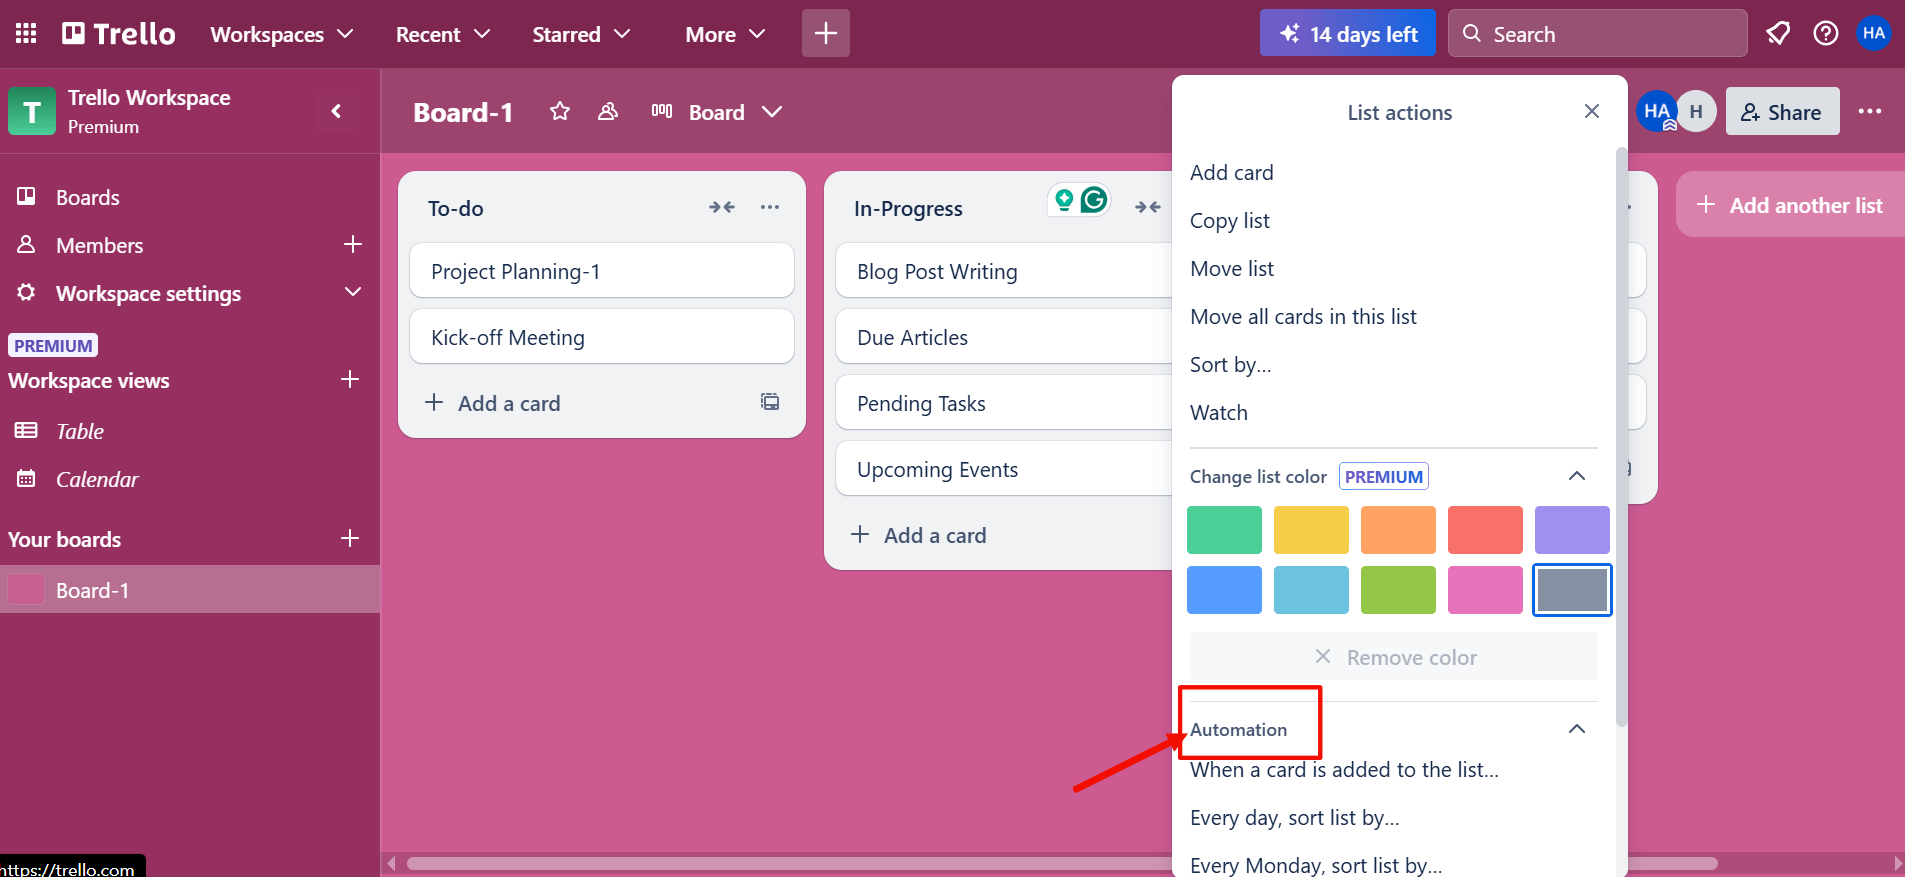The height and width of the screenshot is (877, 1905).
Task: Open the Kick-off Meeting card
Action: point(602,337)
